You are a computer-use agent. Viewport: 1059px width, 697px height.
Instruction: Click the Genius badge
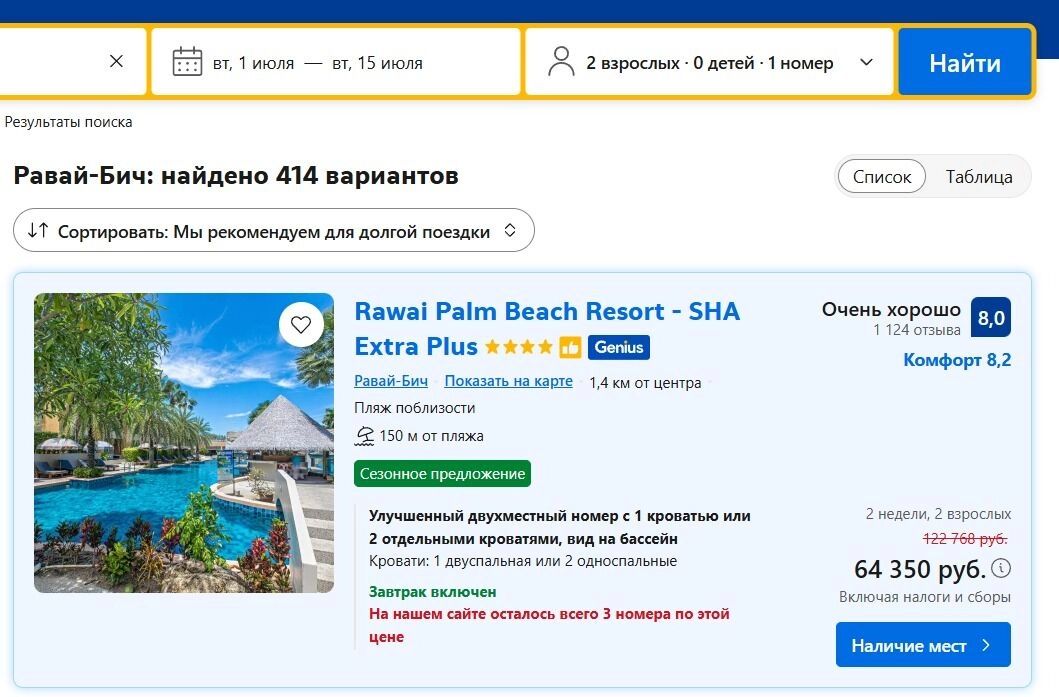619,347
